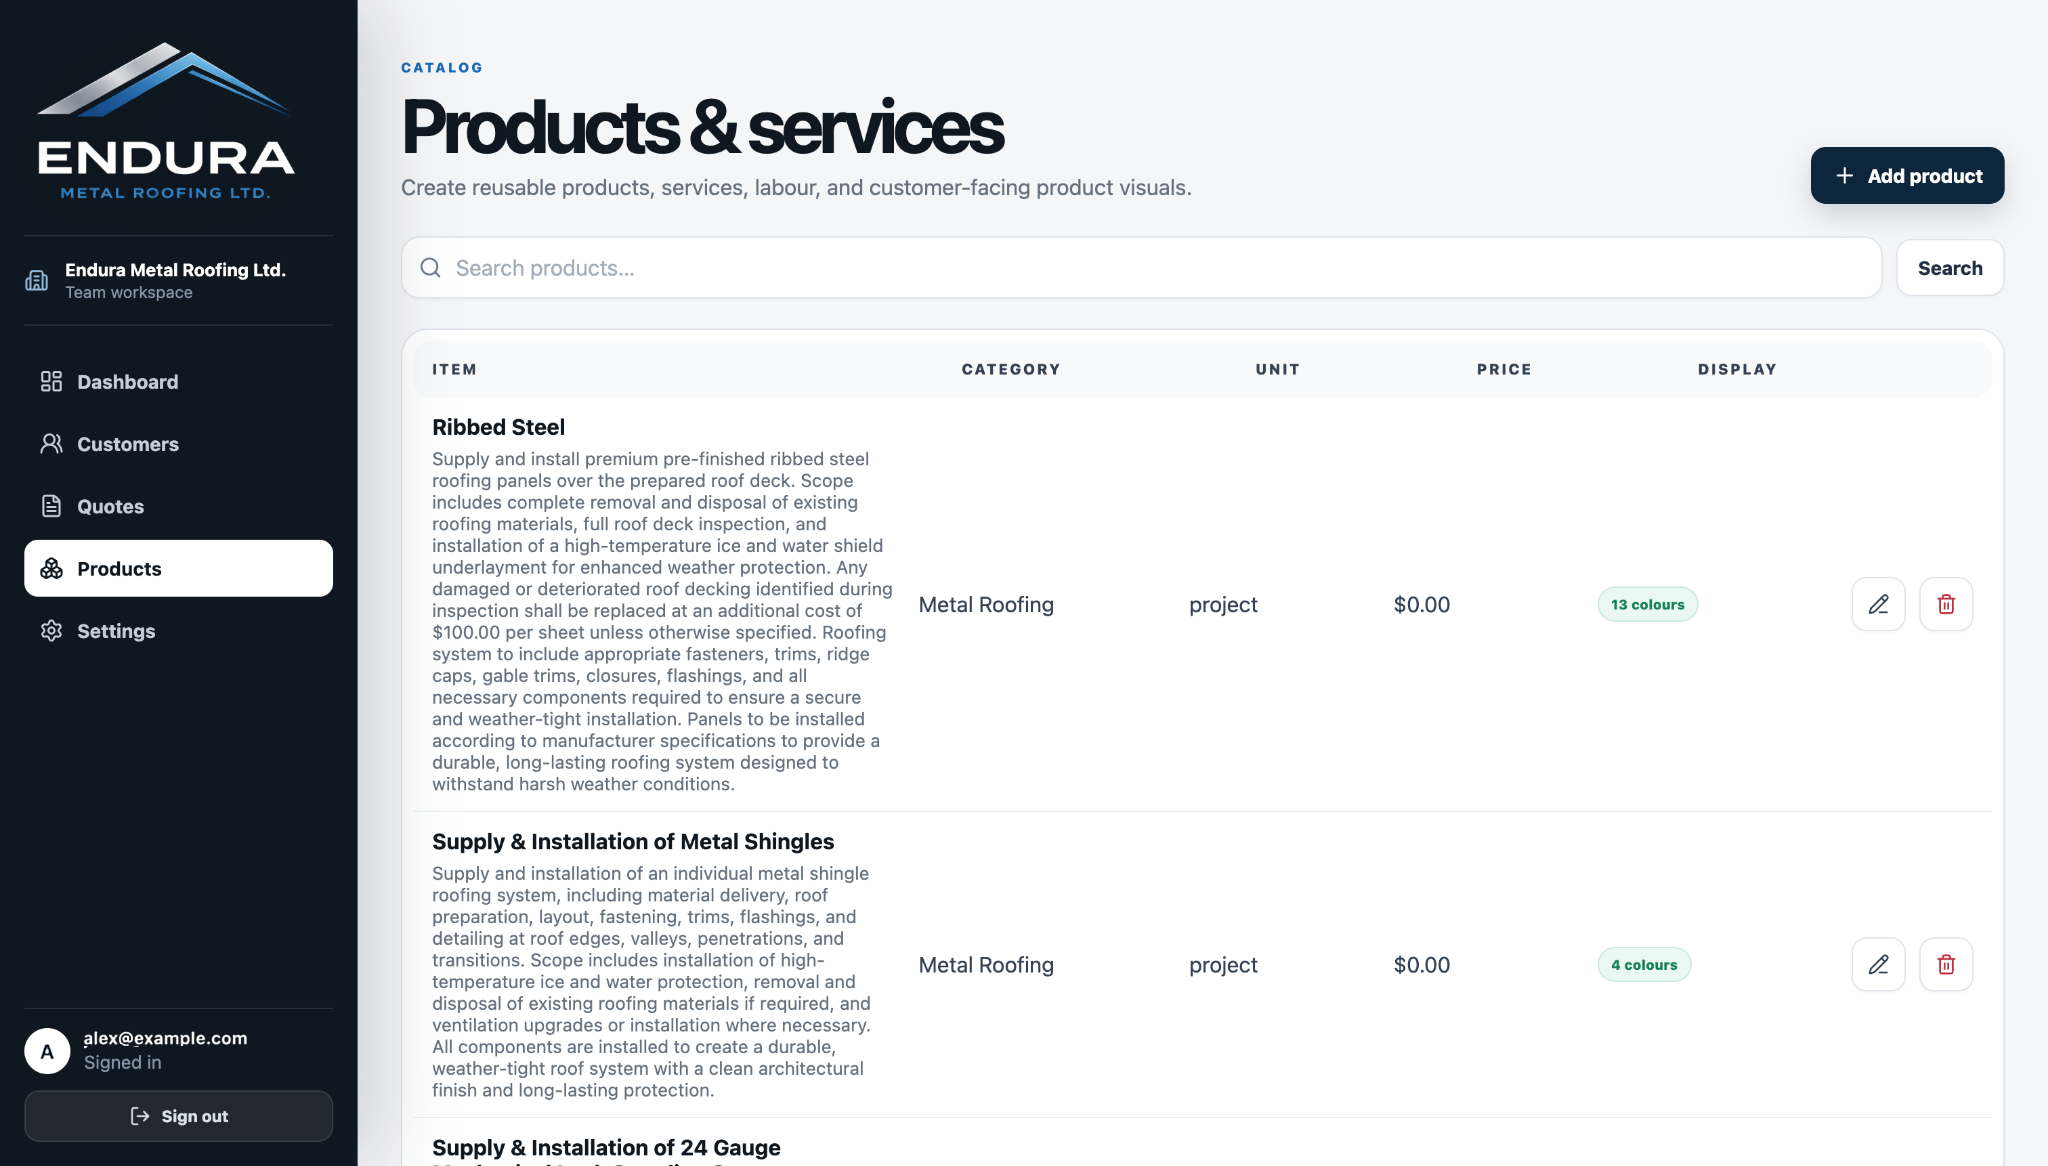
Task: Click the building workspace icon
Action: coord(37,280)
